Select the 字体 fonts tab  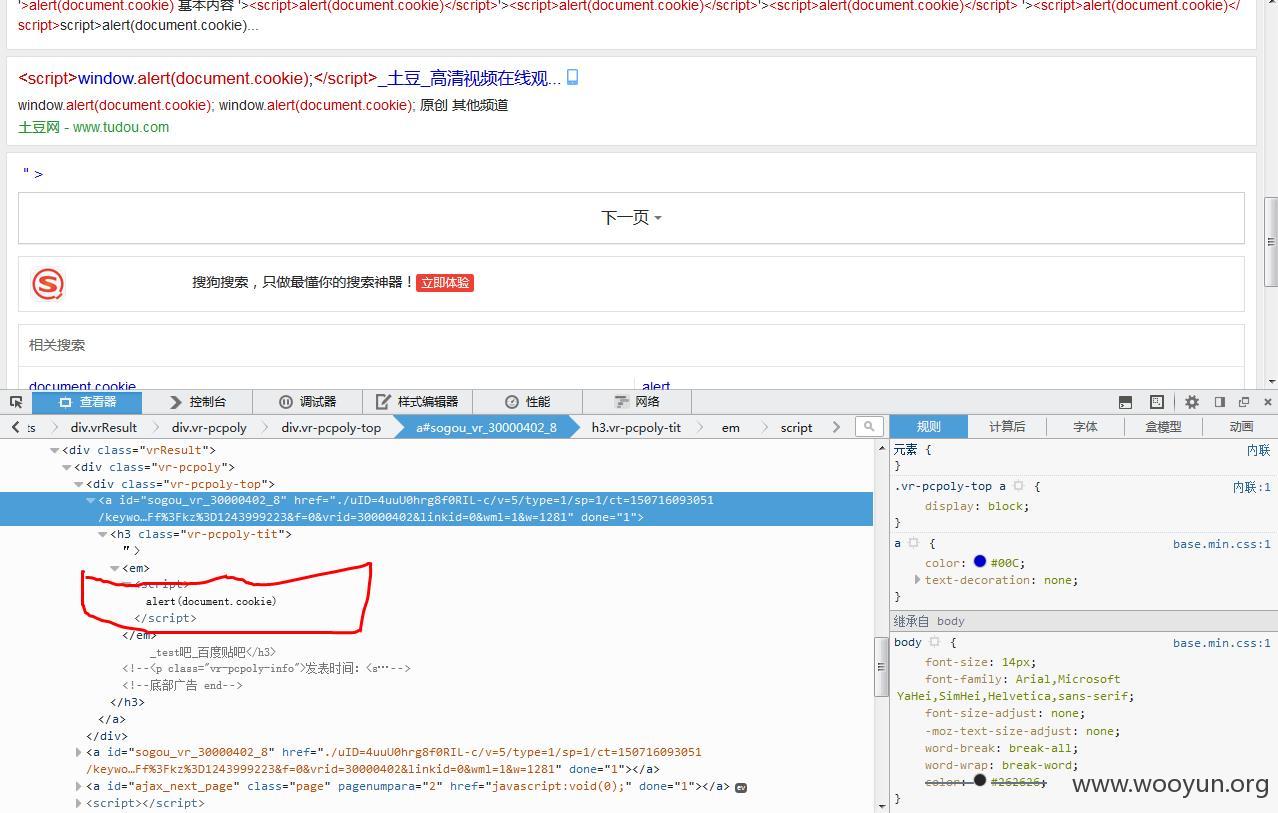(x=1085, y=427)
